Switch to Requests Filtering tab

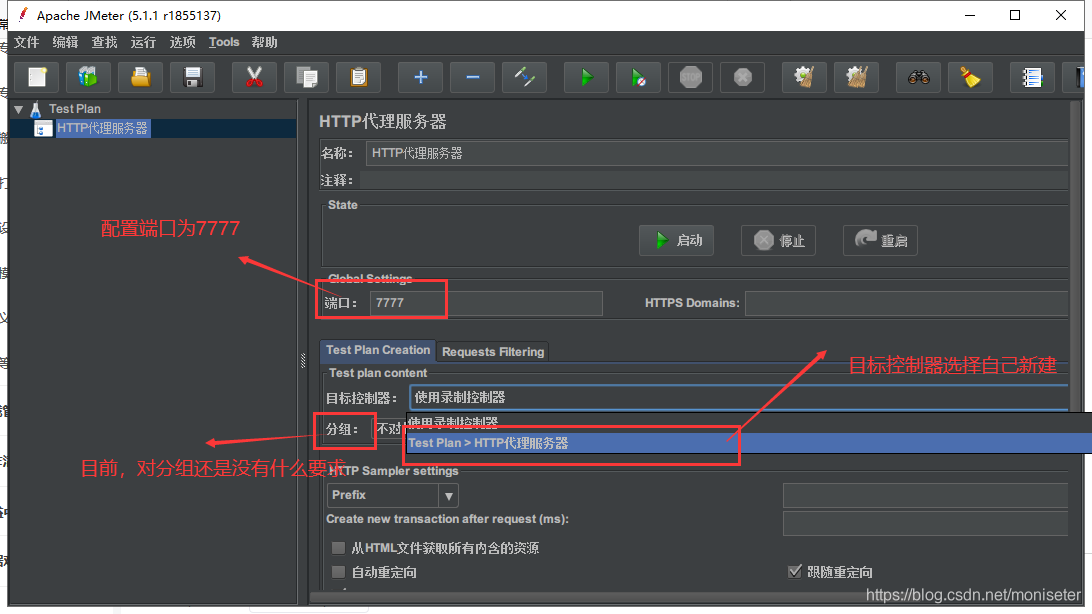[x=493, y=352]
